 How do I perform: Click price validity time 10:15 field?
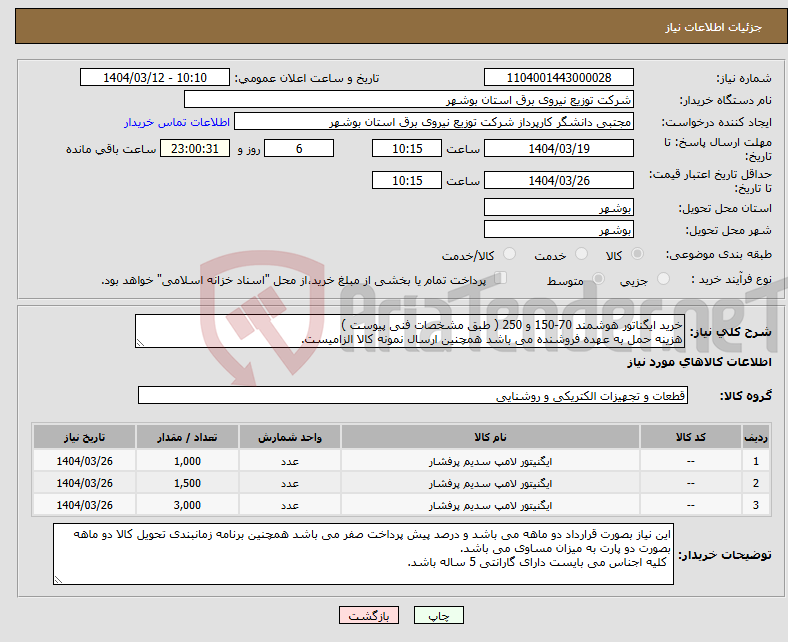[x=407, y=180]
